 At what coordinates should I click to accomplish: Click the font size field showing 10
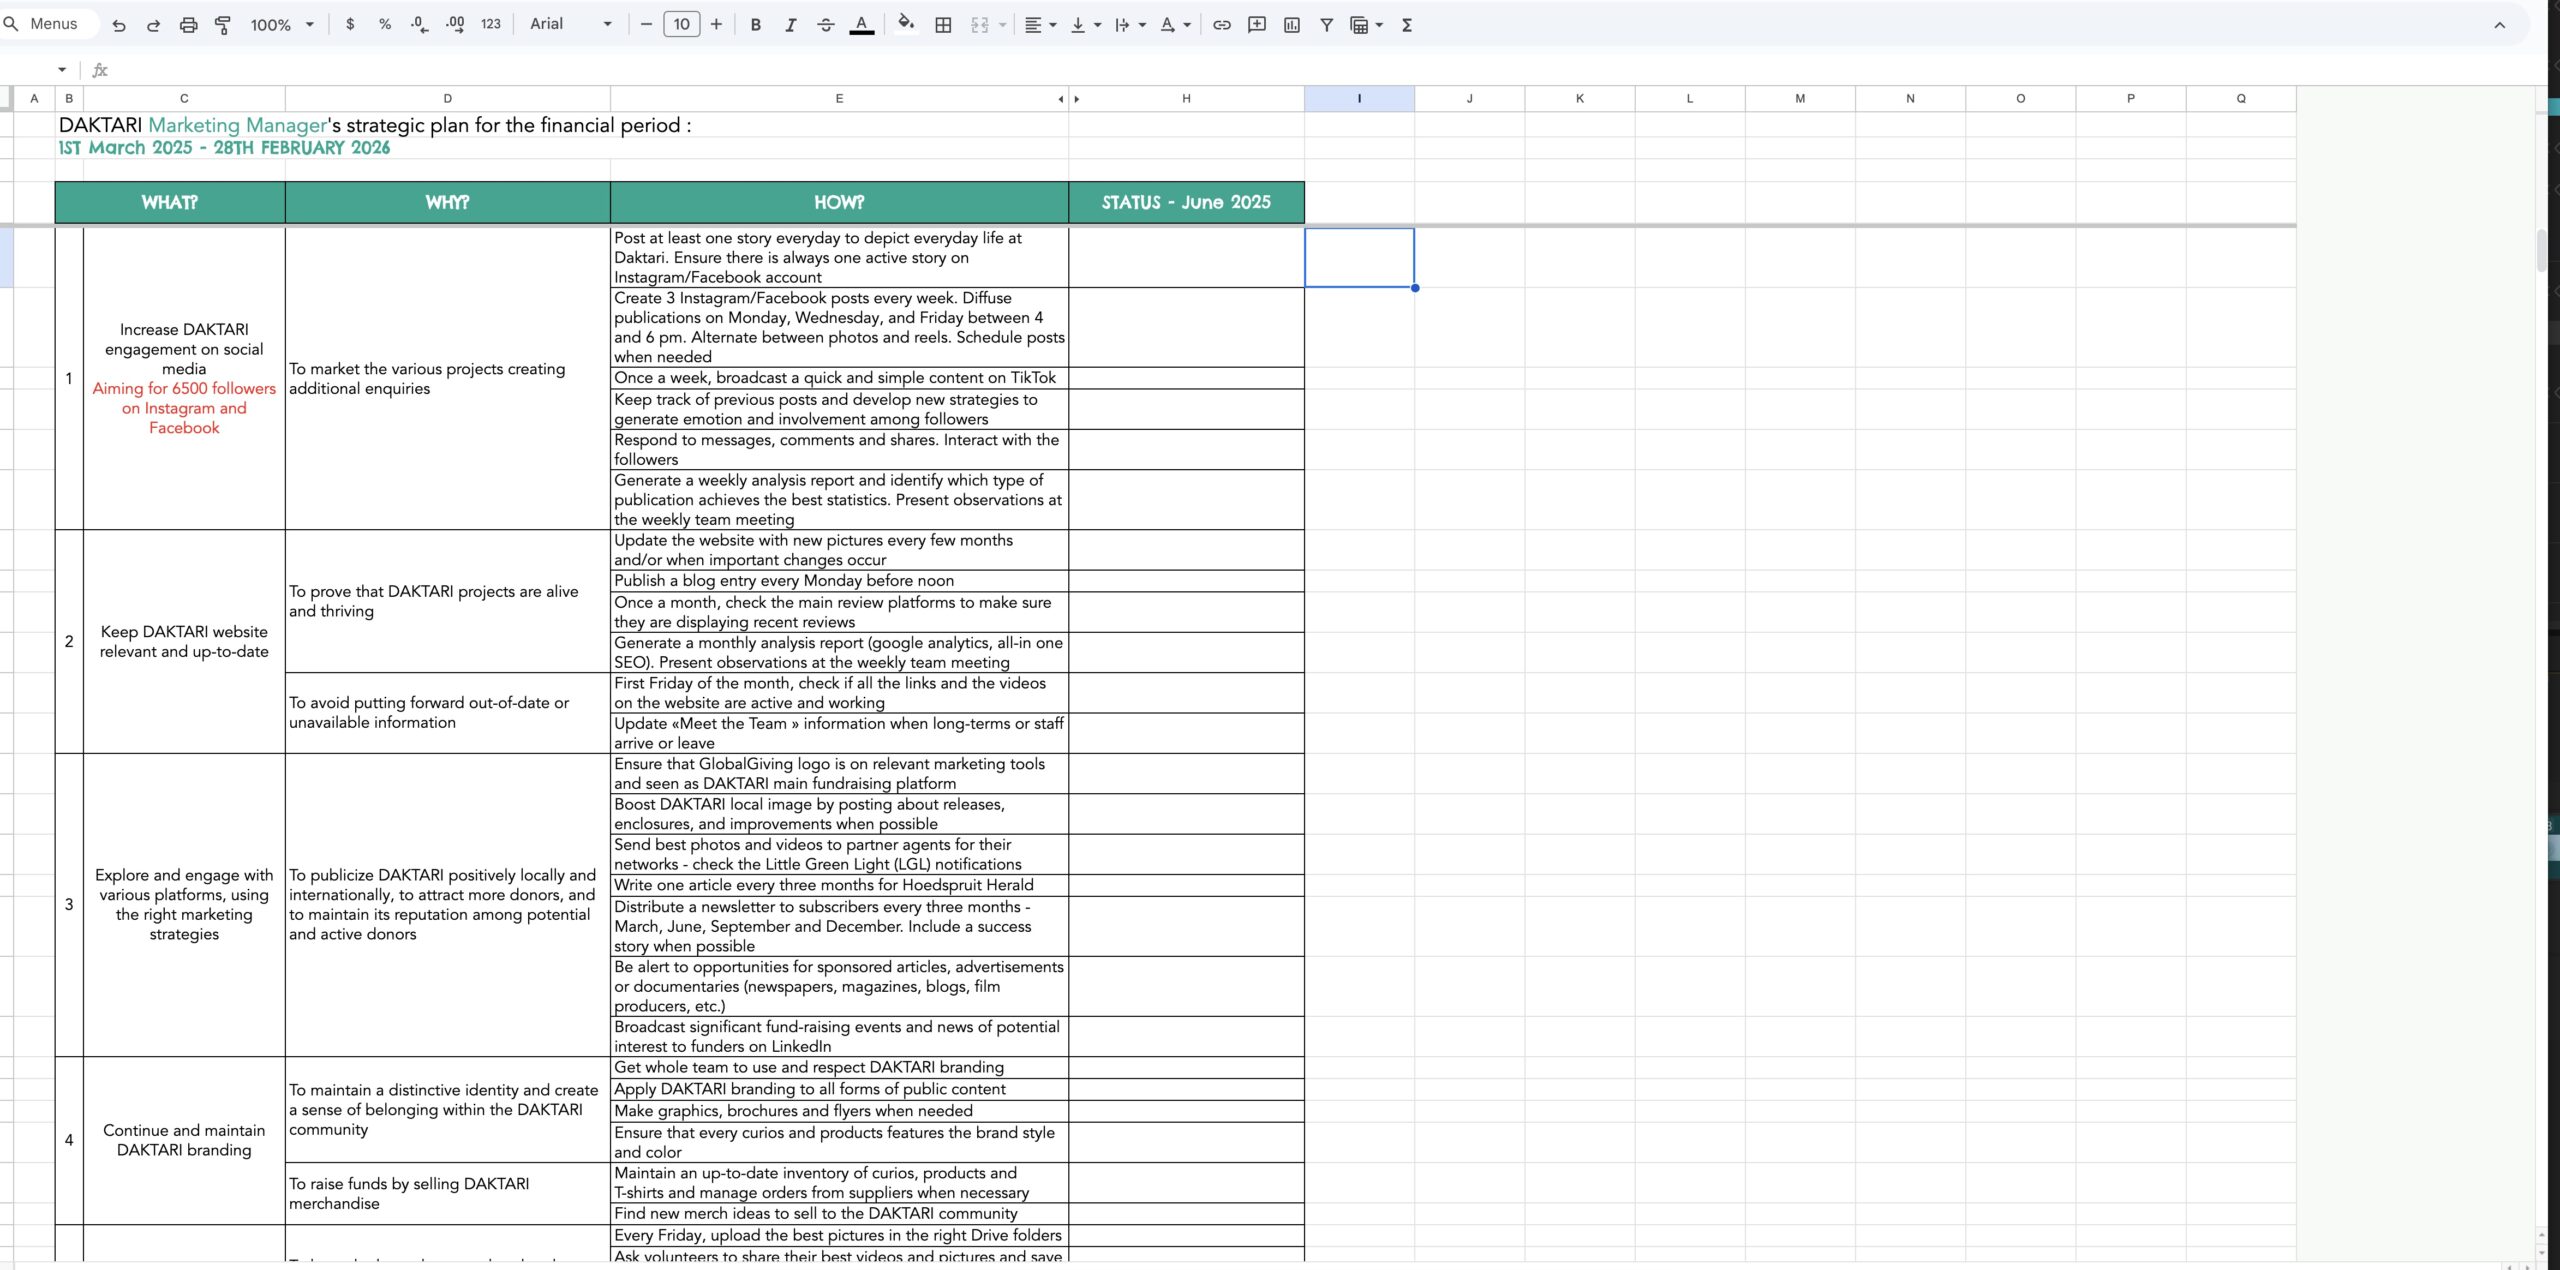pos(681,24)
